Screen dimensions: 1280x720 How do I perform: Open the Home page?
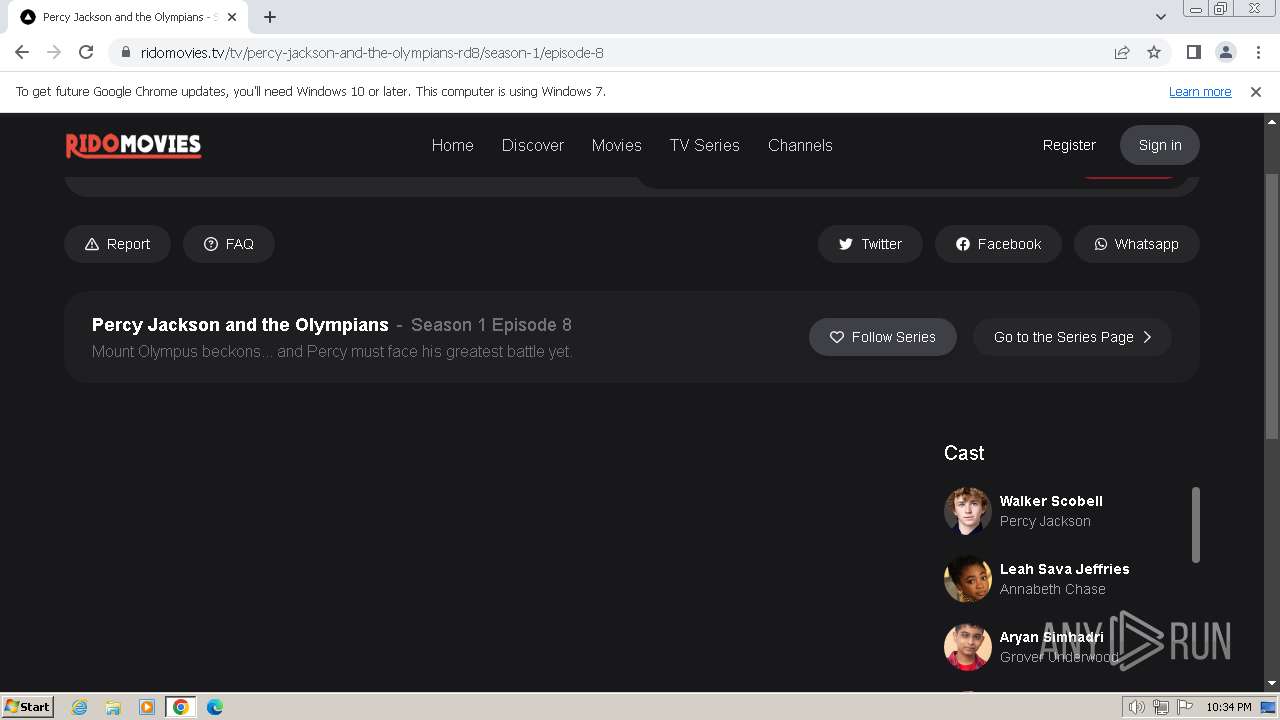452,145
